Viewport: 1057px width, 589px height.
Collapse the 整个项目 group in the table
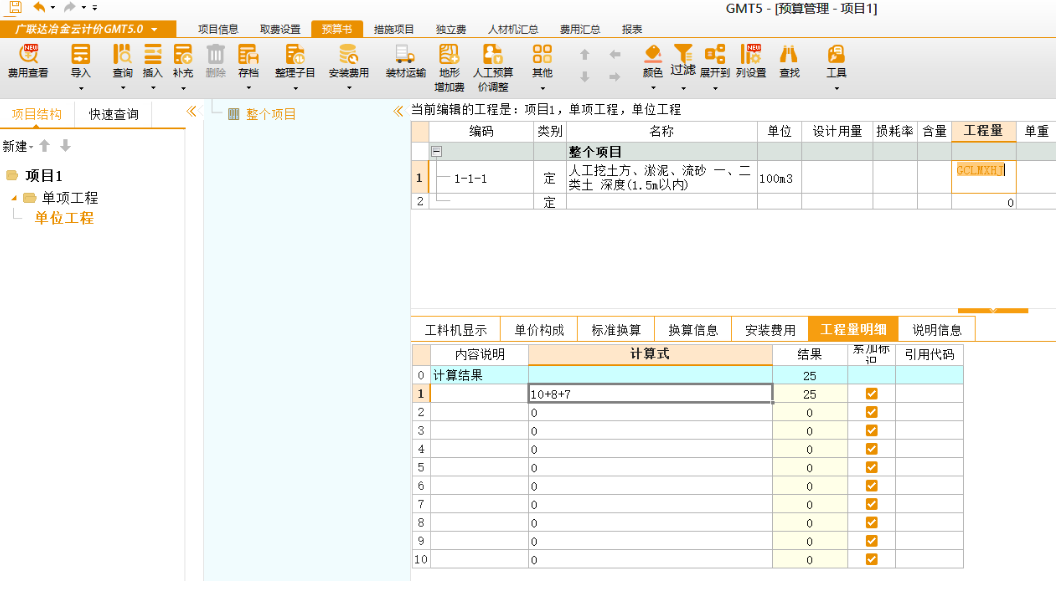[437, 152]
